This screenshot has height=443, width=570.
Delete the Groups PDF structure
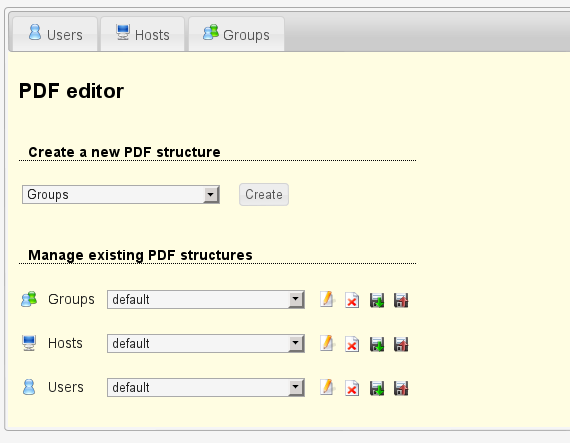352,300
